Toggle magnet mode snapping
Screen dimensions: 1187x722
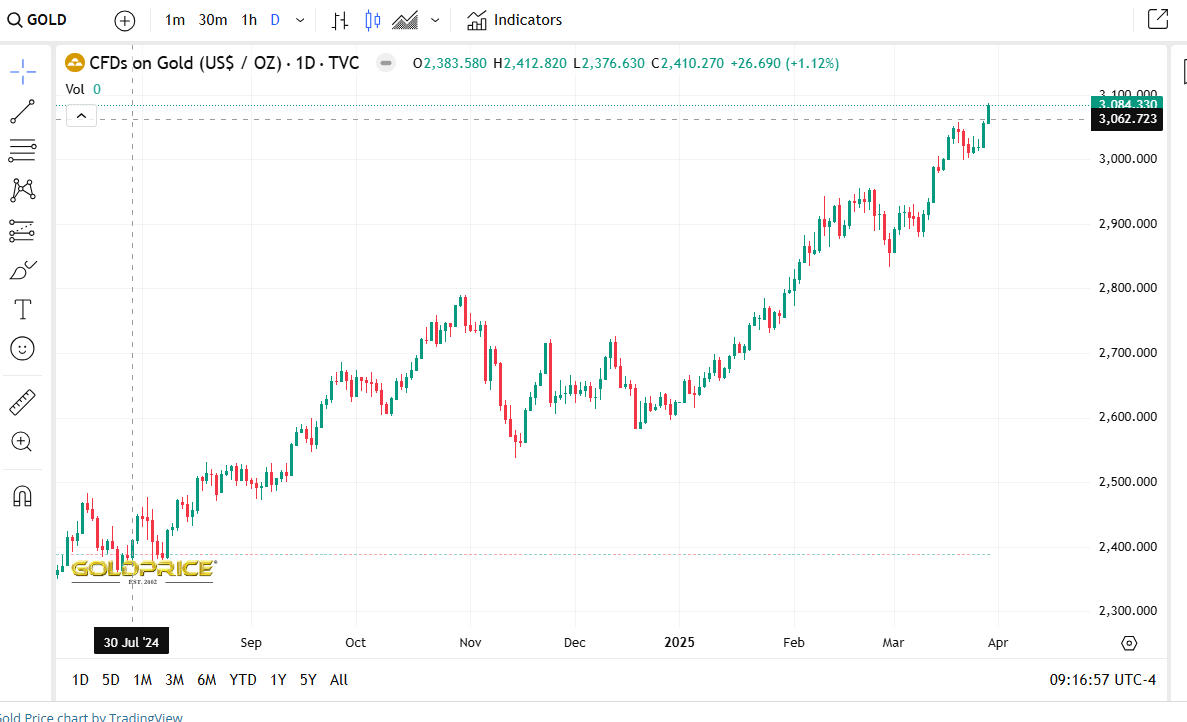pyautogui.click(x=23, y=495)
